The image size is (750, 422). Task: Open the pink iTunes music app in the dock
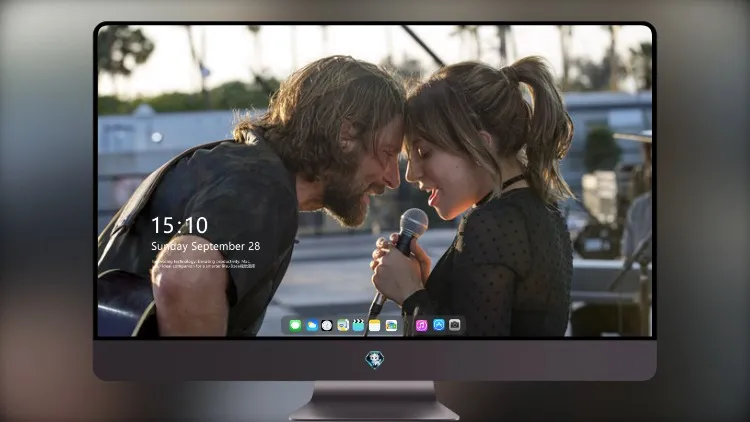pos(421,325)
